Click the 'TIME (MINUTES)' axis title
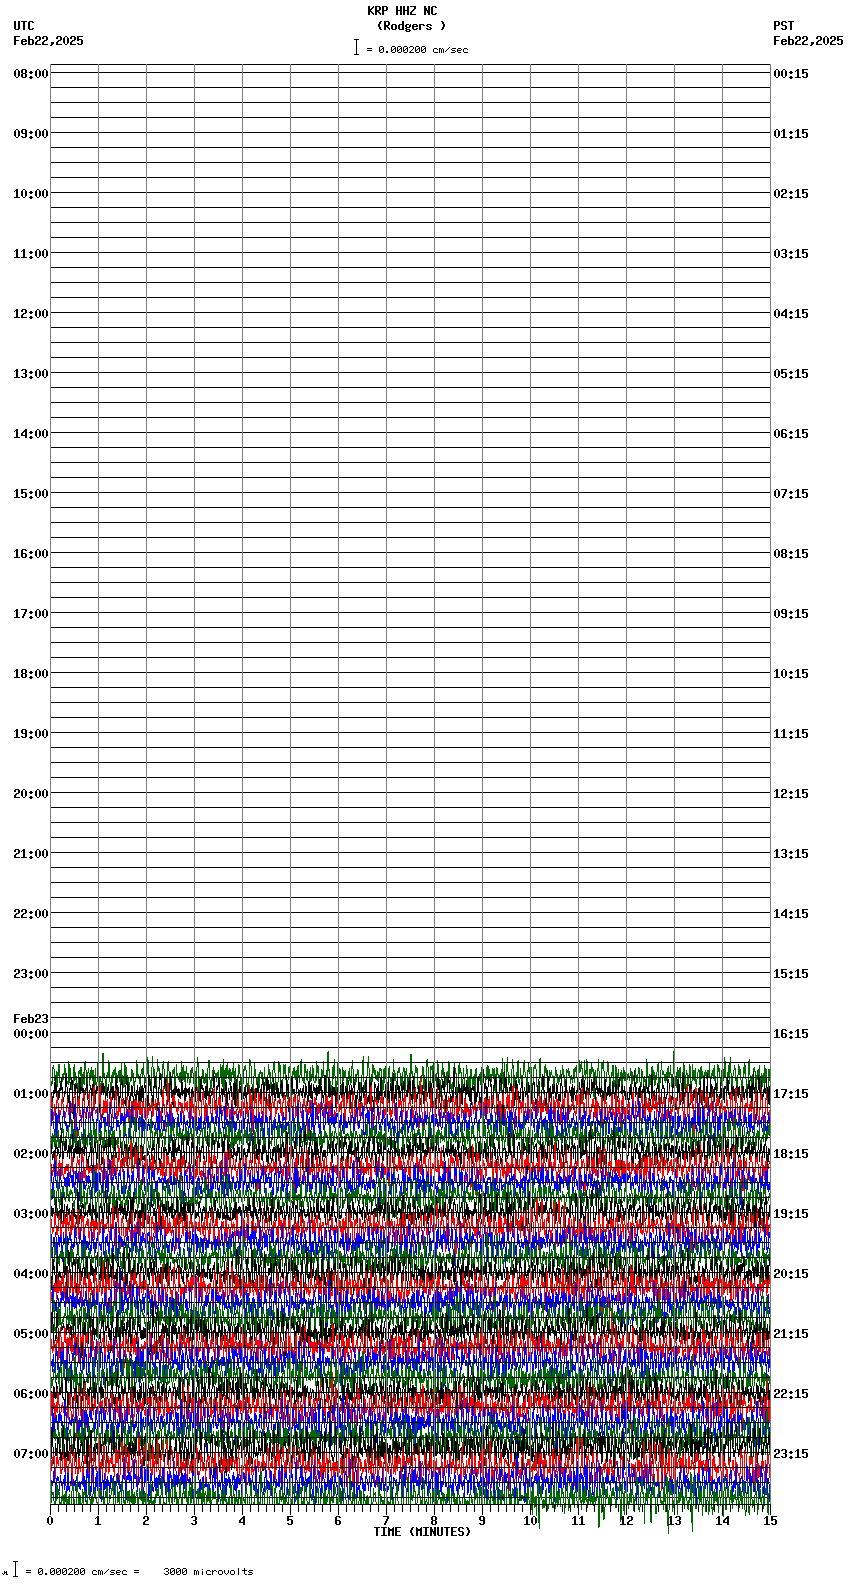The height and width of the screenshot is (1584, 850). pos(422,1532)
